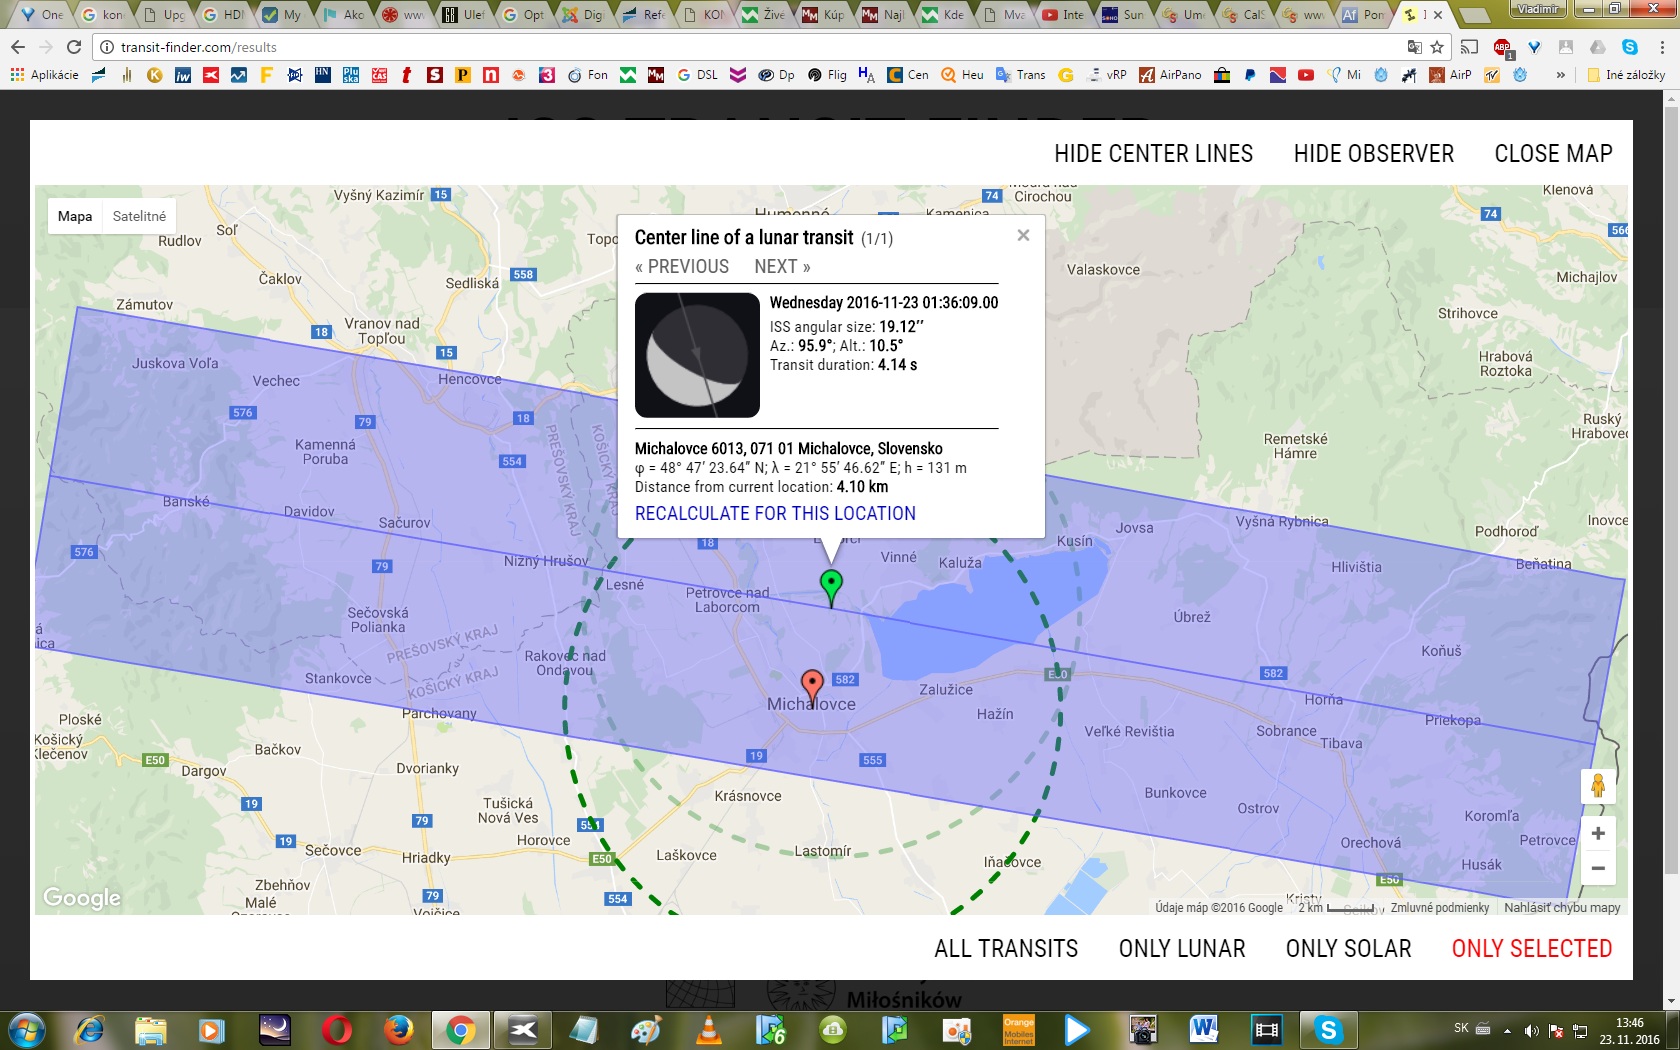
Task: Click the green center line map marker
Action: click(x=830, y=584)
